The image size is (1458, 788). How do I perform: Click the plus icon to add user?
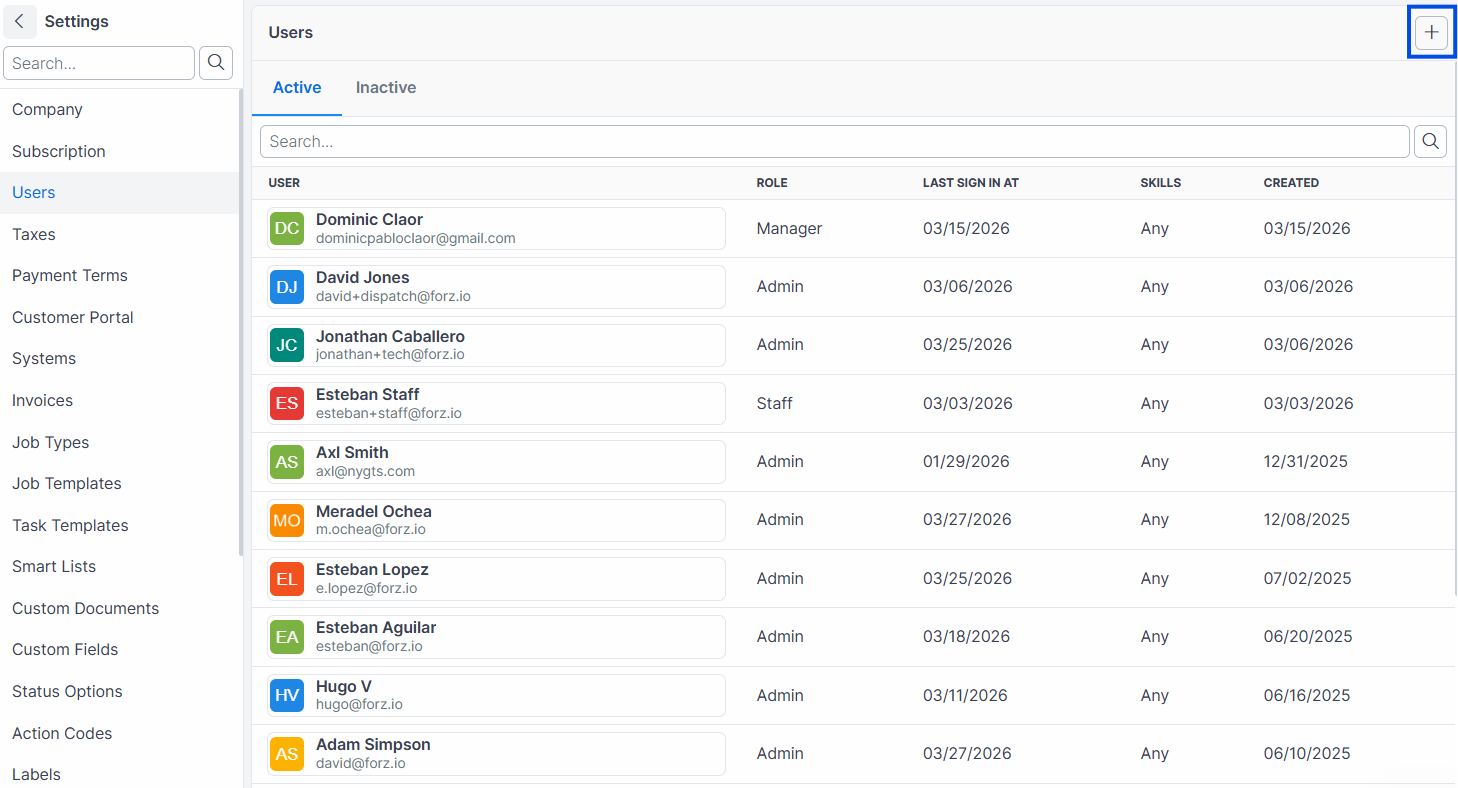click(x=1431, y=33)
